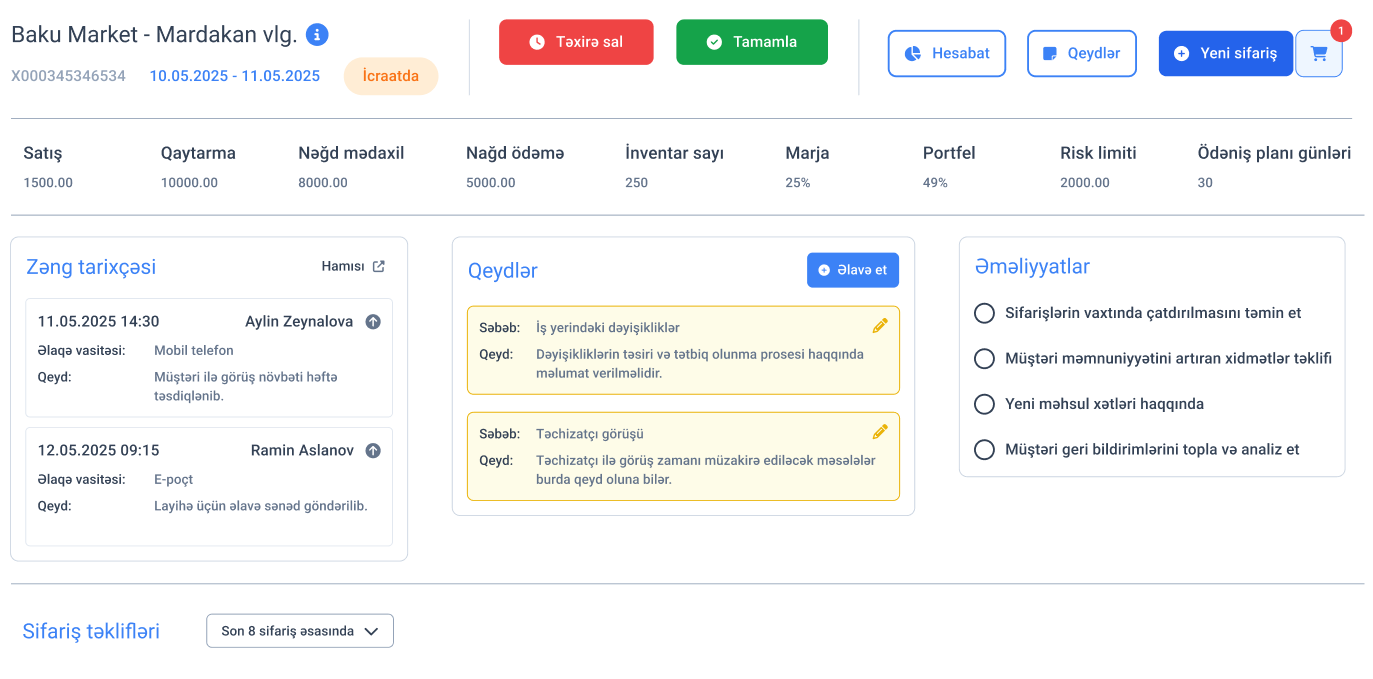Click the 'Mobil telefon' contact method text
This screenshot has height=679, width=1373.
click(194, 351)
